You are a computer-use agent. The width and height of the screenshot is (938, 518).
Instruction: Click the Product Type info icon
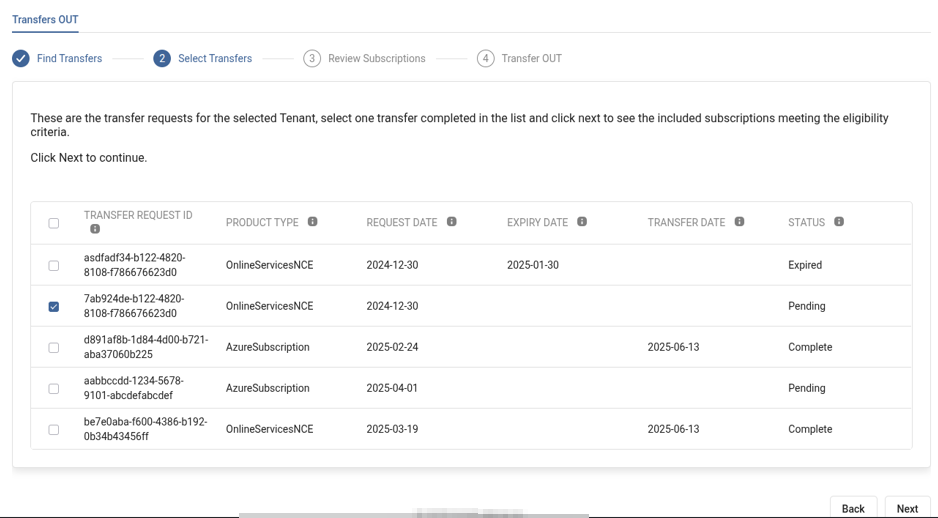[x=313, y=222]
